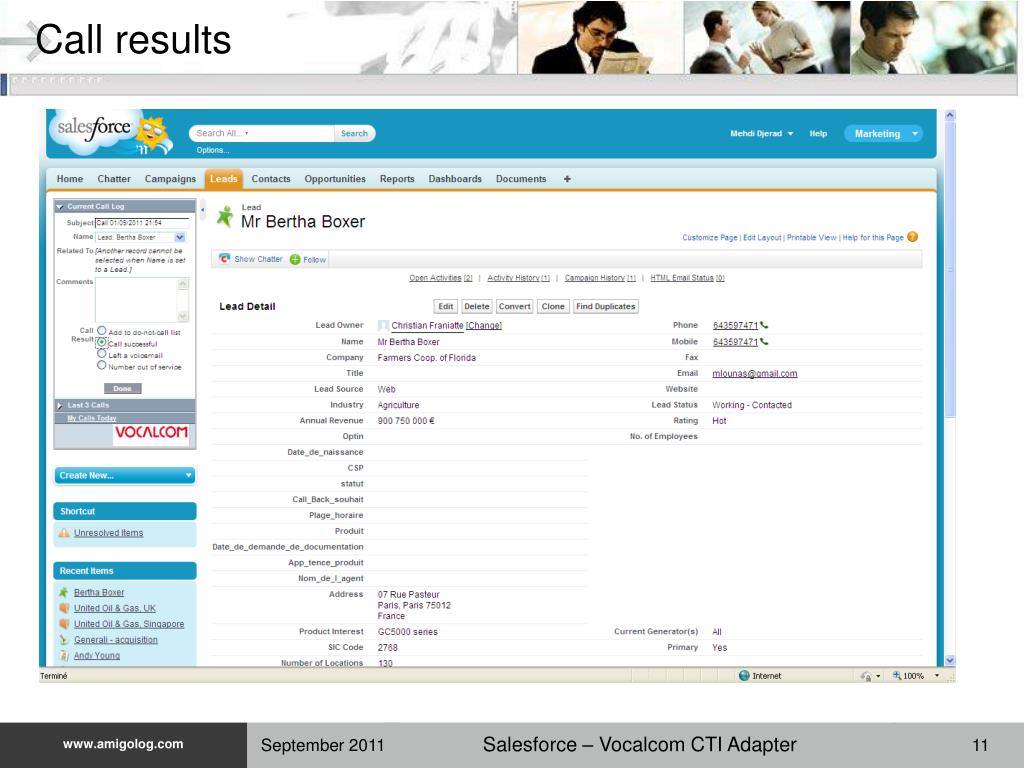This screenshot has width=1024, height=768.
Task: Click the Show Chatter icon
Action: (x=224, y=259)
